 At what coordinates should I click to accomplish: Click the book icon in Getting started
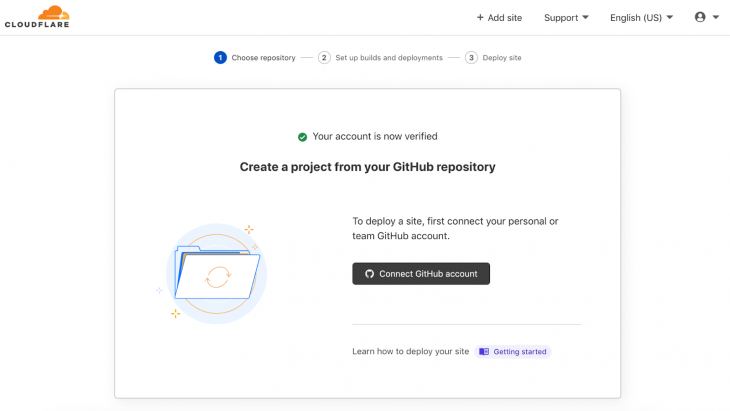point(484,352)
